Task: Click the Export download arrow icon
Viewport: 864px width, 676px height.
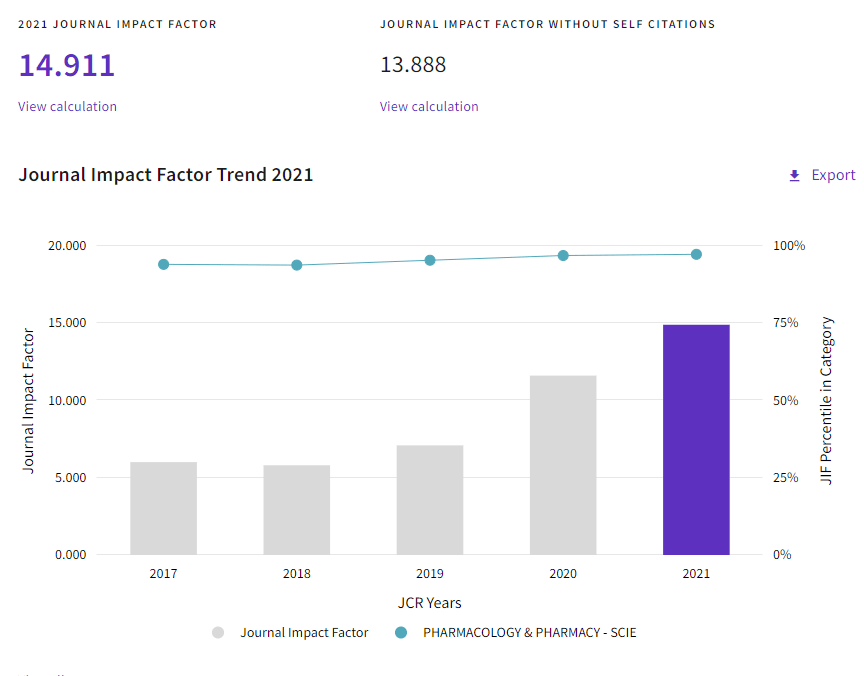Action: pyautogui.click(x=795, y=176)
